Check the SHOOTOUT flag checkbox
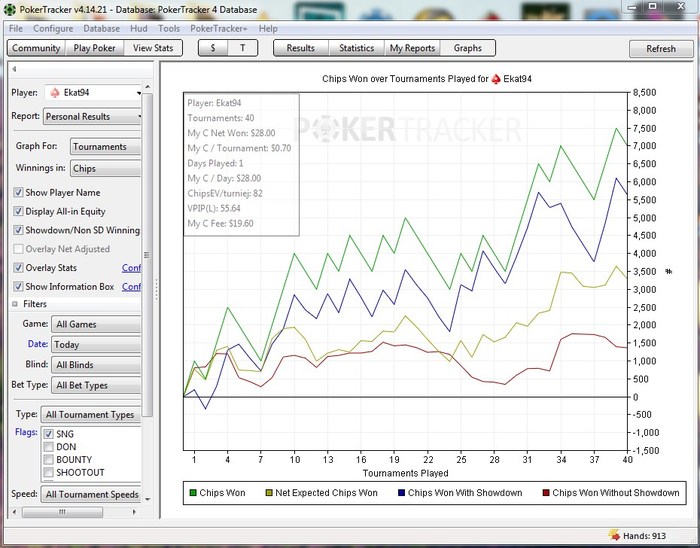The height and width of the screenshot is (548, 700). (49, 472)
